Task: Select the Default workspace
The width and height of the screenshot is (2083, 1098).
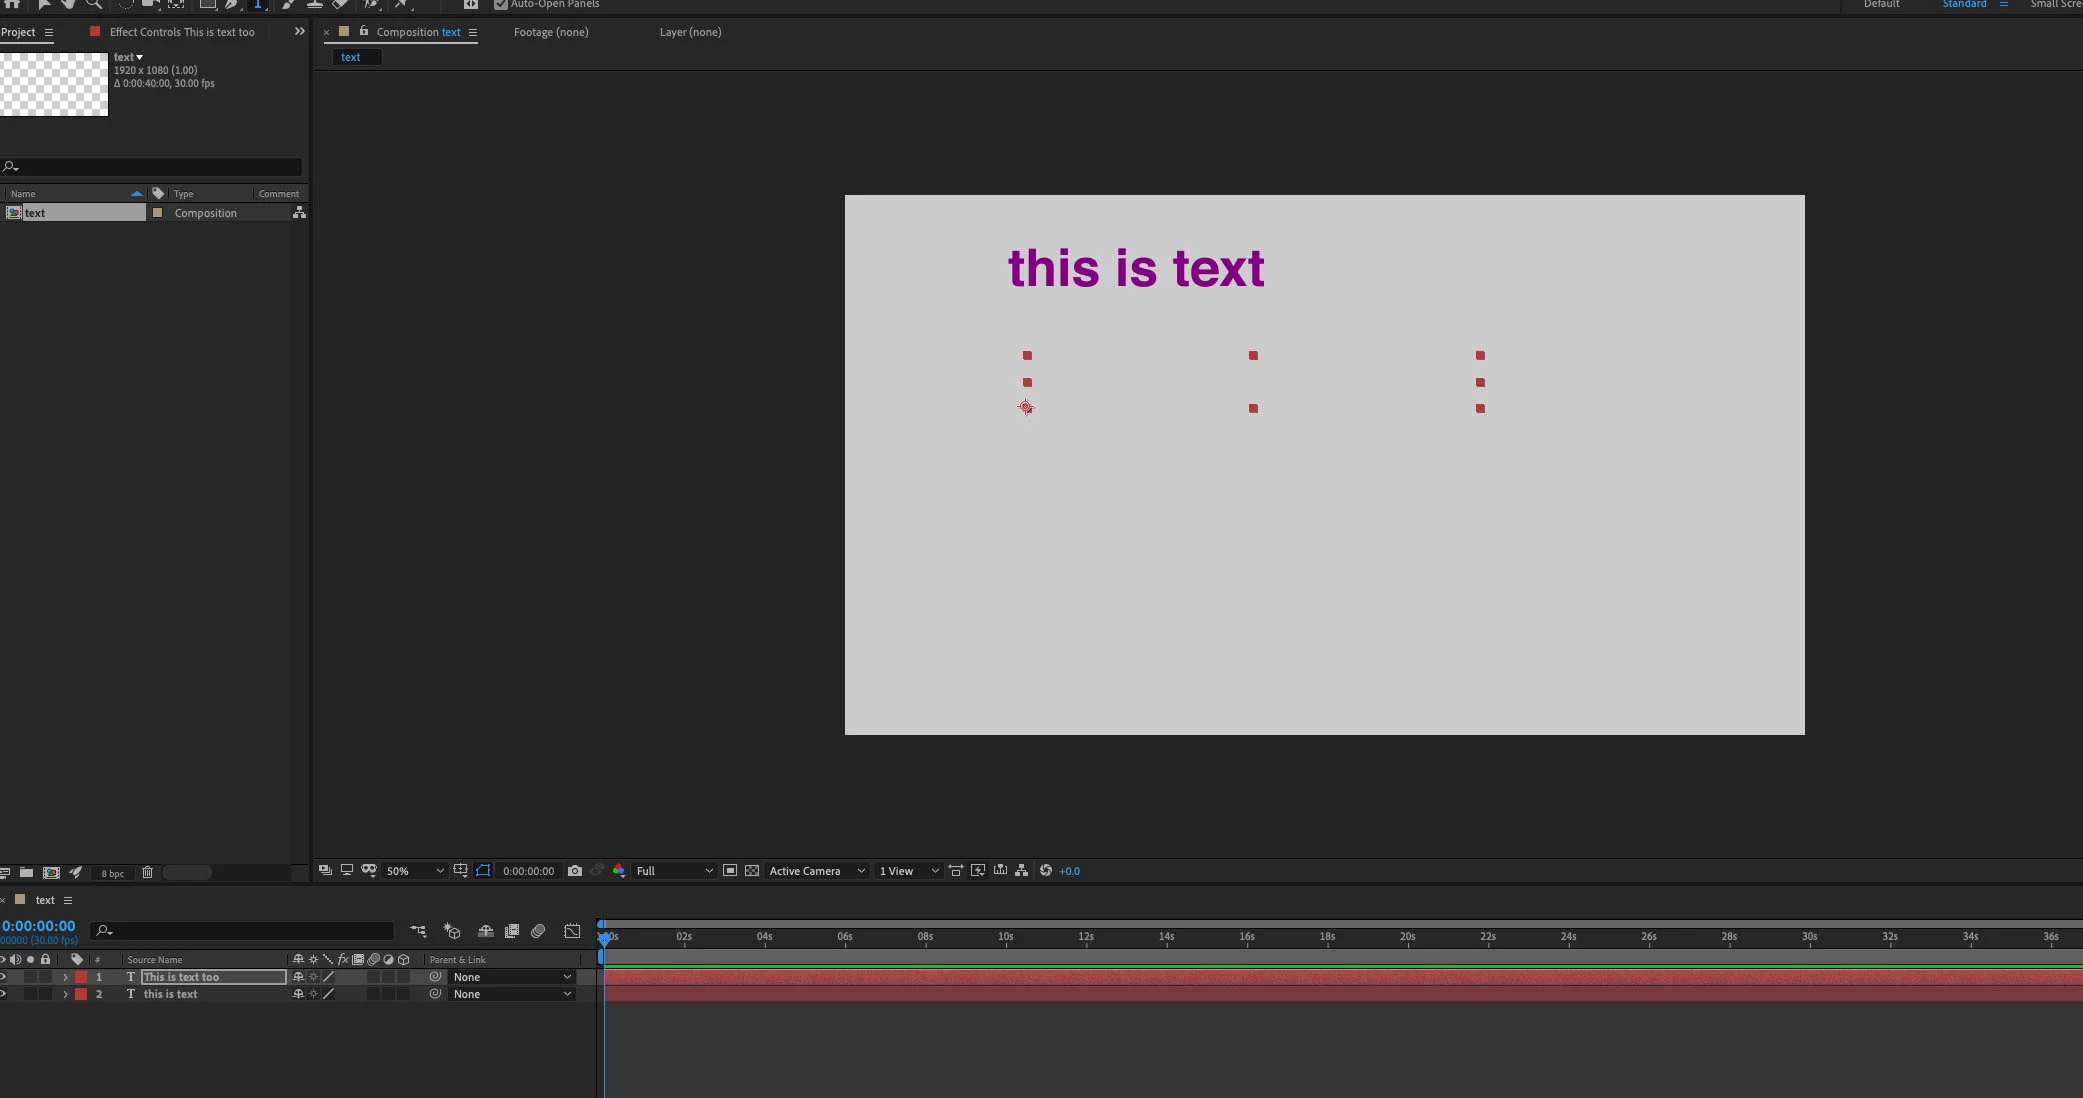Action: point(1881,5)
